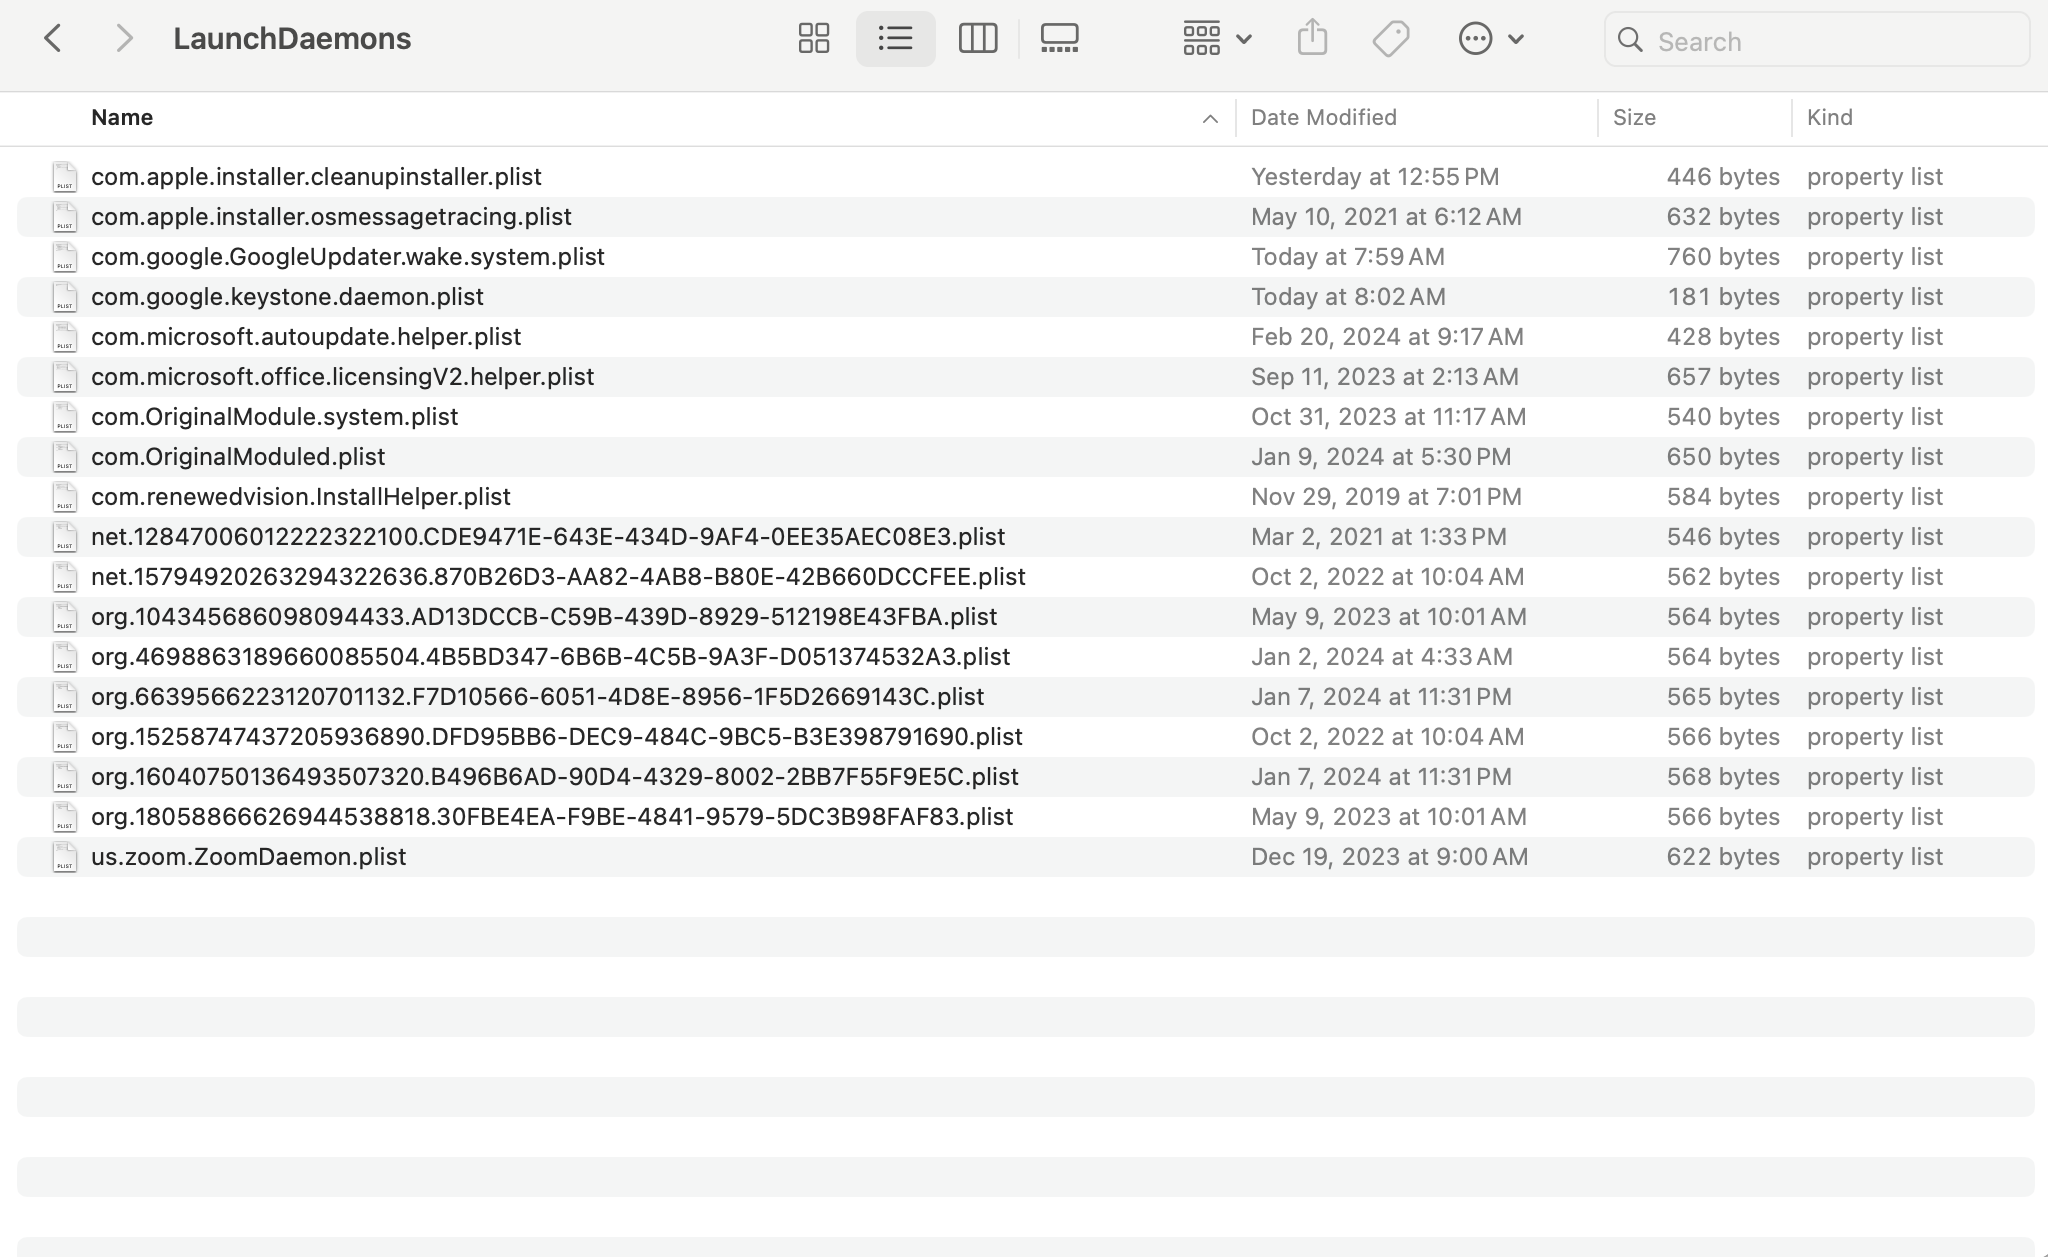Switch to icon view

[x=813, y=38]
